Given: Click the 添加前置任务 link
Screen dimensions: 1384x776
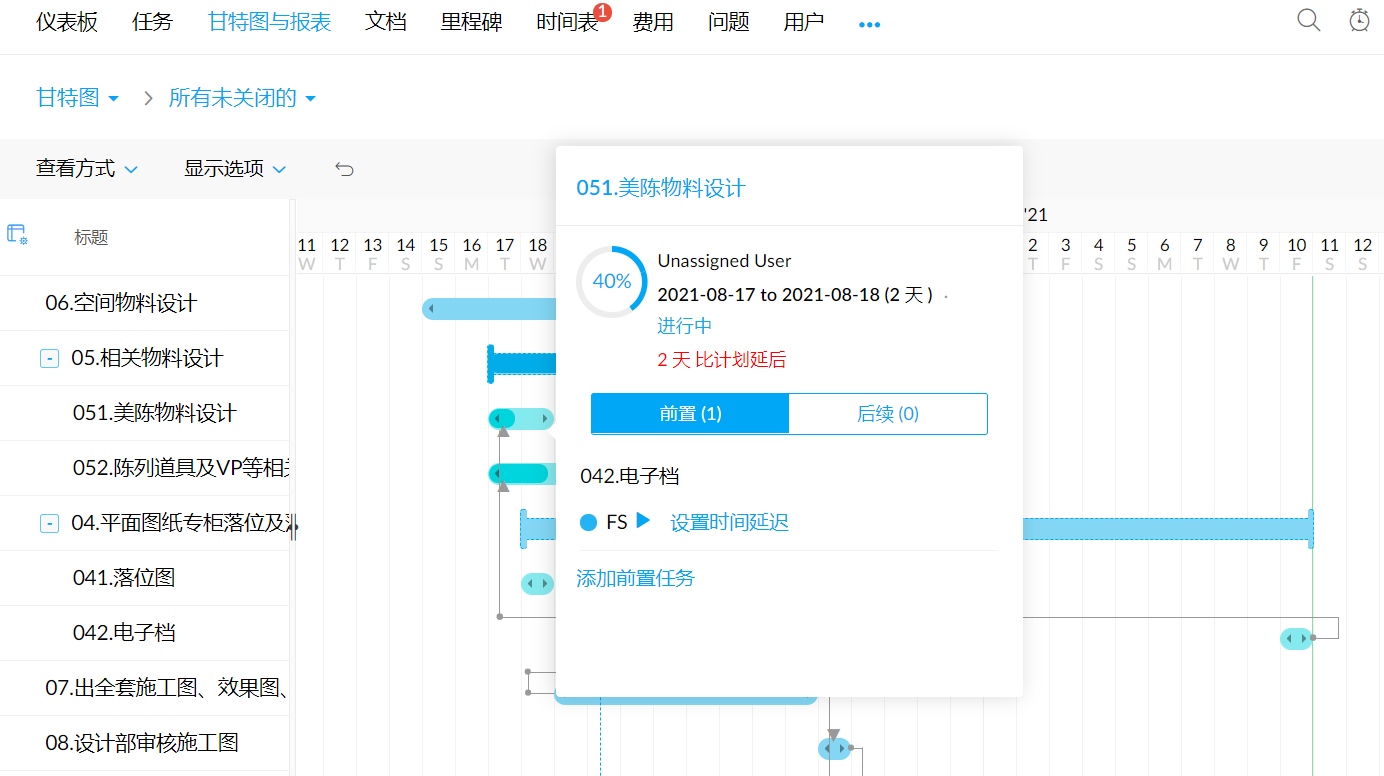Looking at the screenshot, I should point(635,578).
